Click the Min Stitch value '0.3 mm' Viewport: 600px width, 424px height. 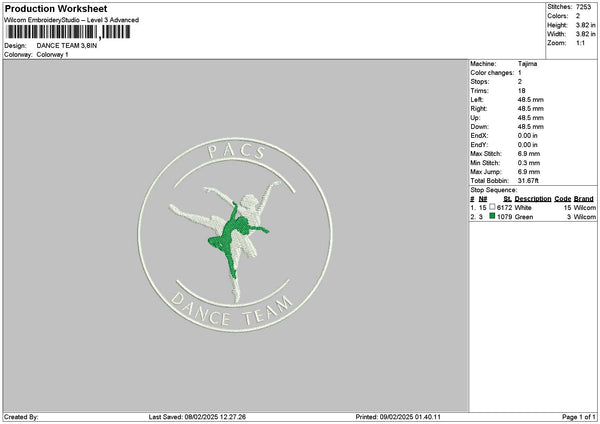coord(529,163)
